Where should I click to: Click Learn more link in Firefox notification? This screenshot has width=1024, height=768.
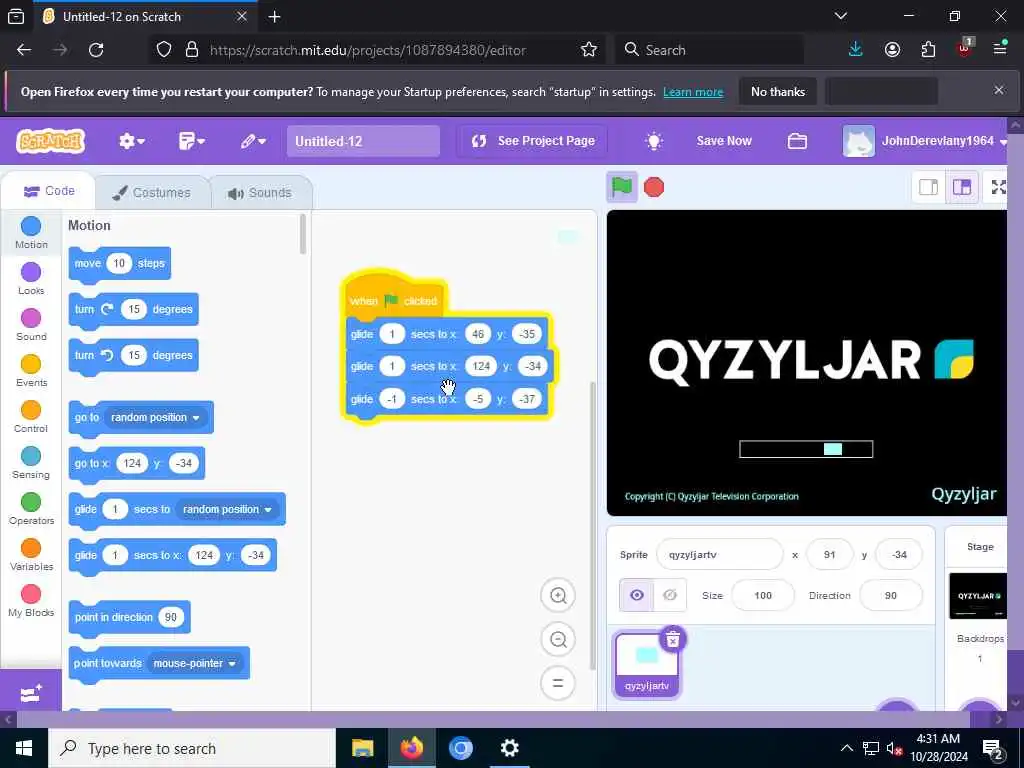693,92
